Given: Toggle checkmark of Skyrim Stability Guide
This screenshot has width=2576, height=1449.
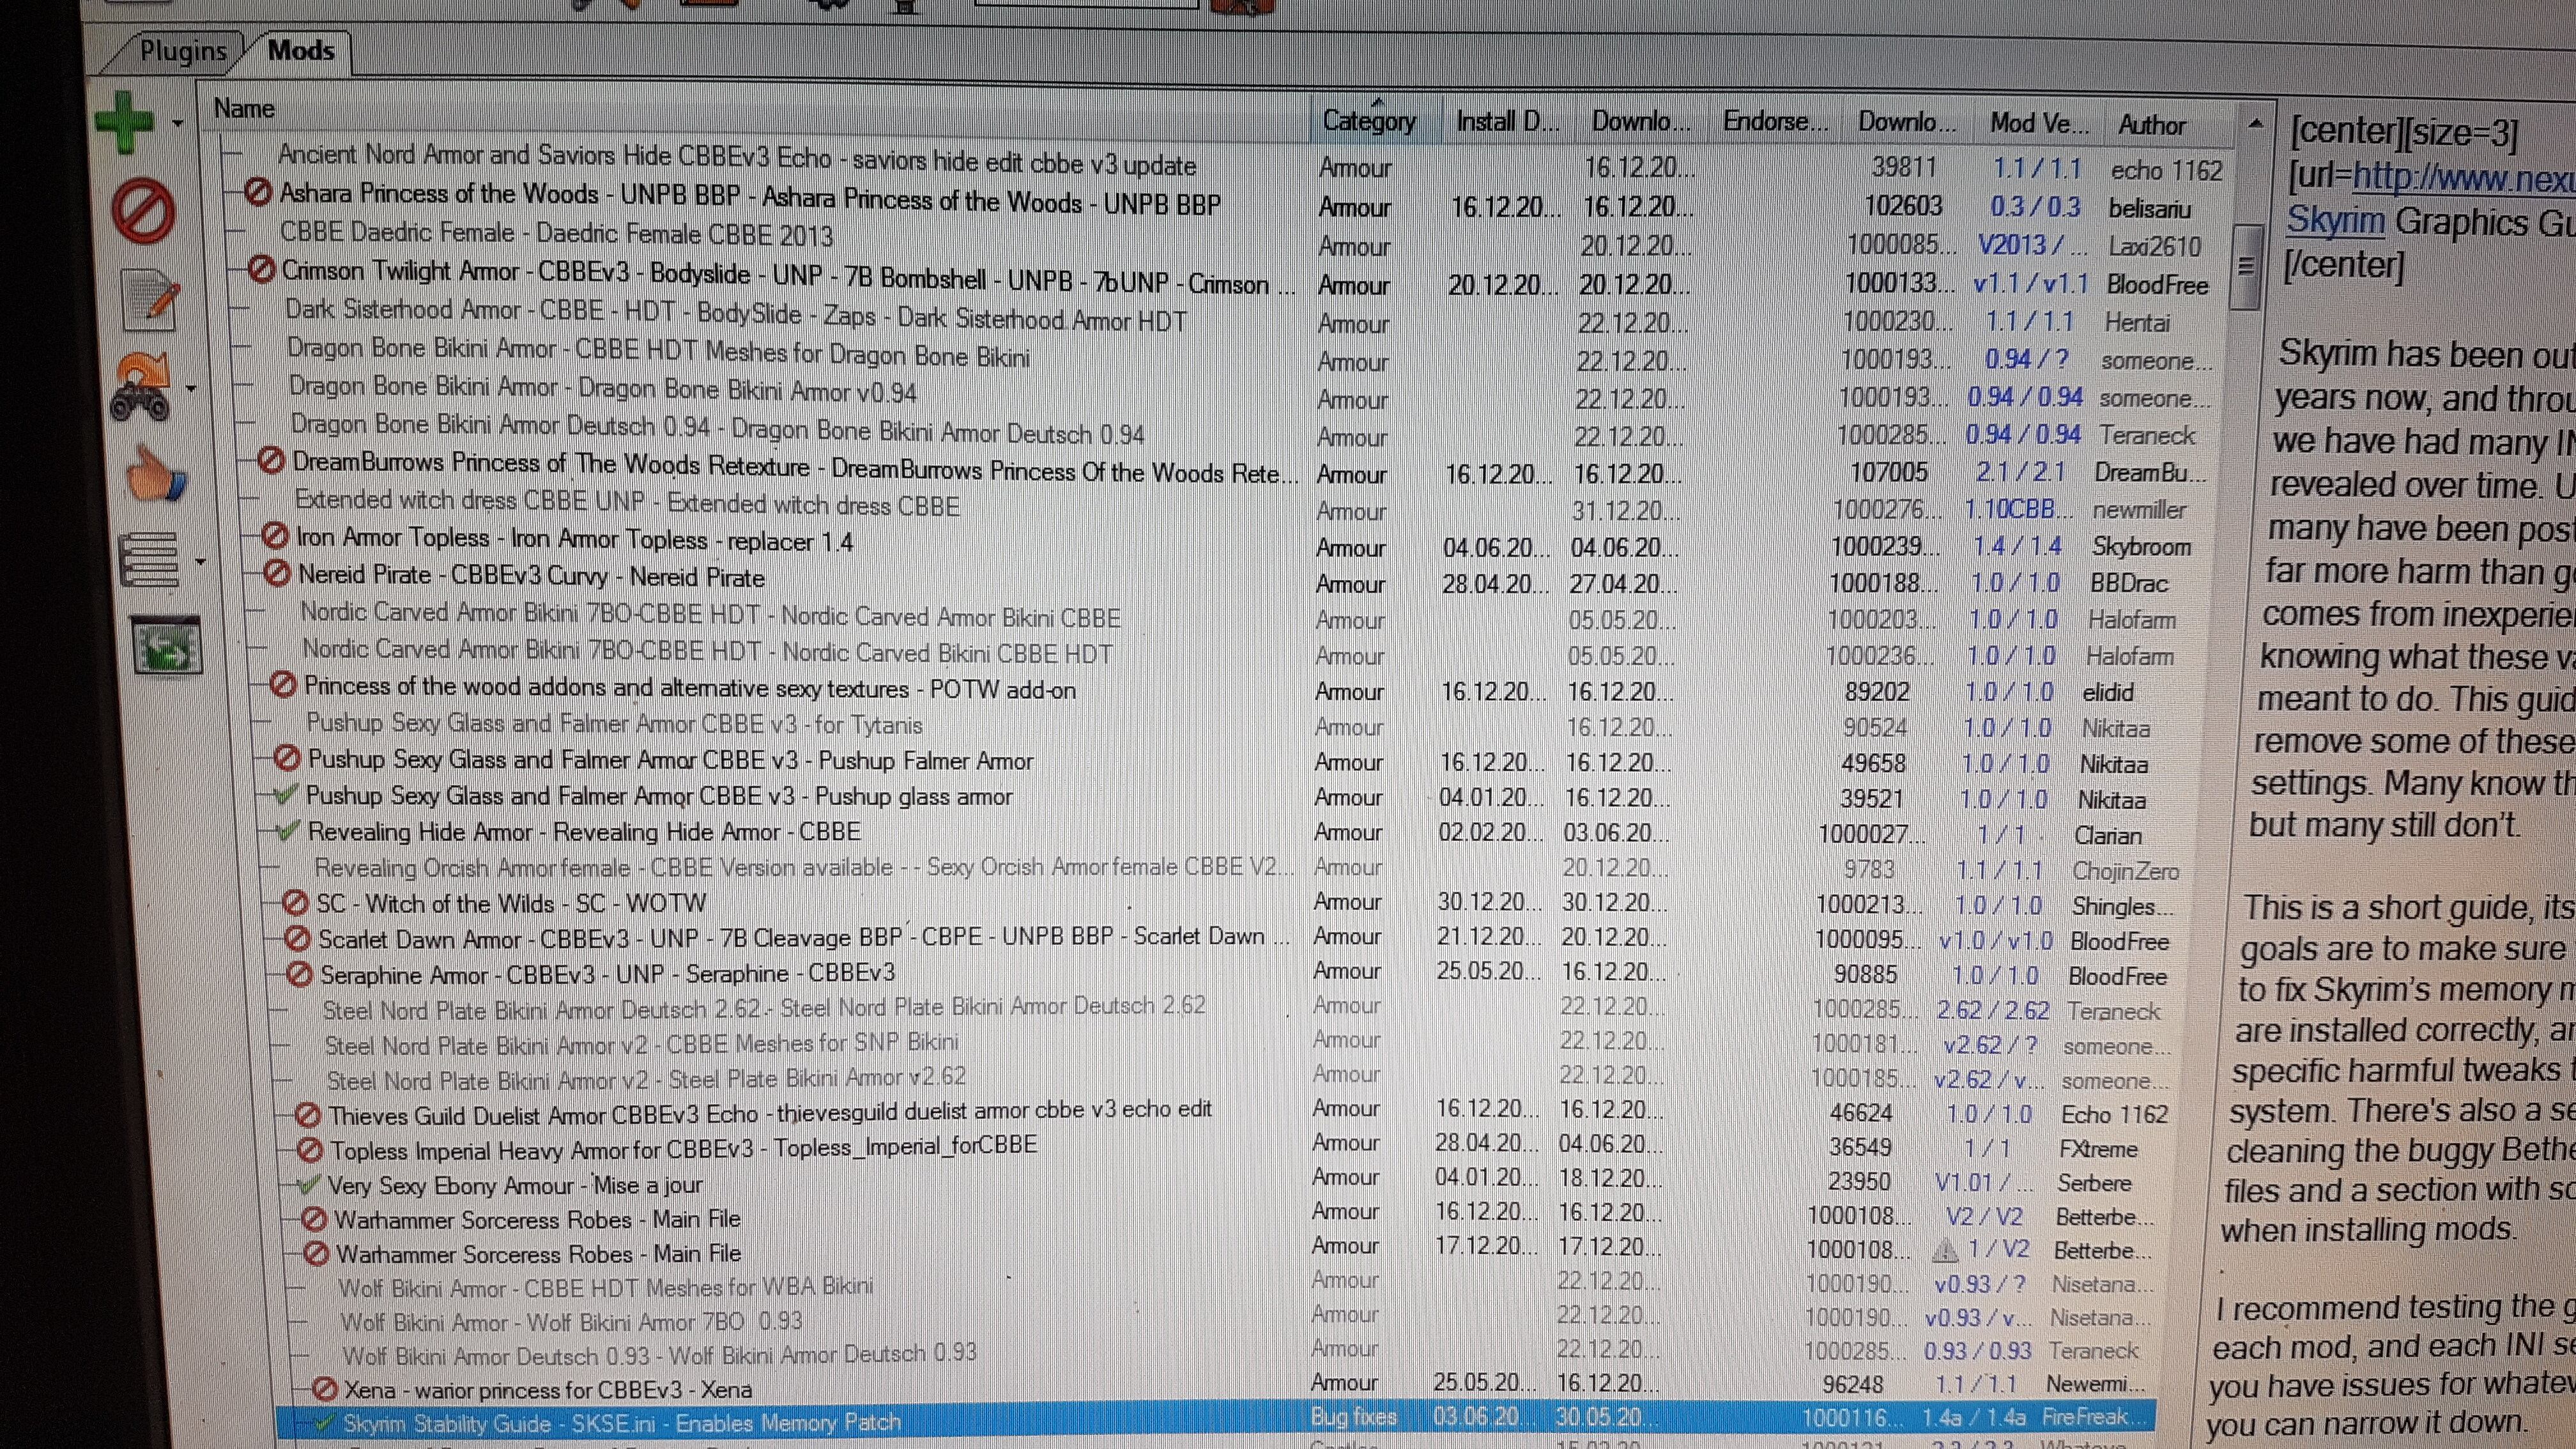Looking at the screenshot, I should (324, 1423).
